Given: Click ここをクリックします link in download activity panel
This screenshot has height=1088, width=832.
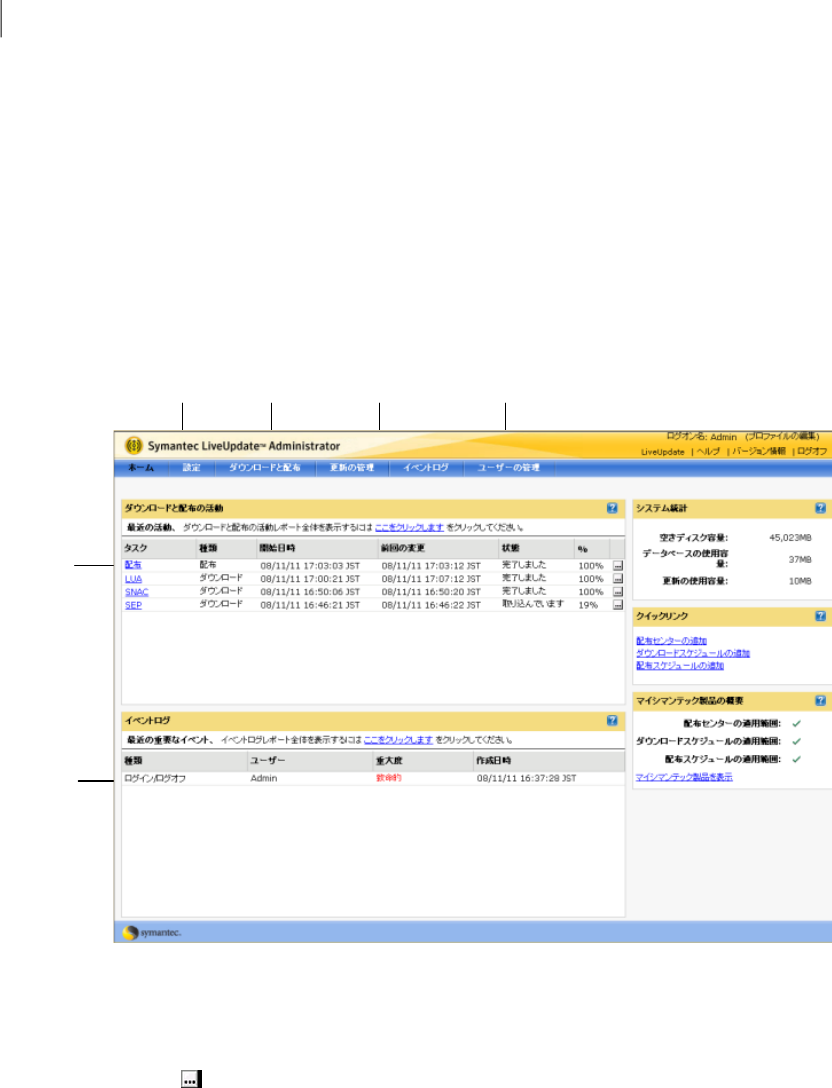Looking at the screenshot, I should (x=409, y=527).
